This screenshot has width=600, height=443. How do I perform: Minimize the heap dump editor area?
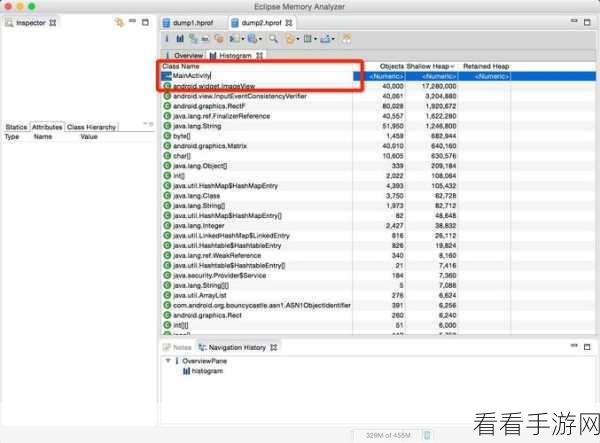tap(574, 21)
